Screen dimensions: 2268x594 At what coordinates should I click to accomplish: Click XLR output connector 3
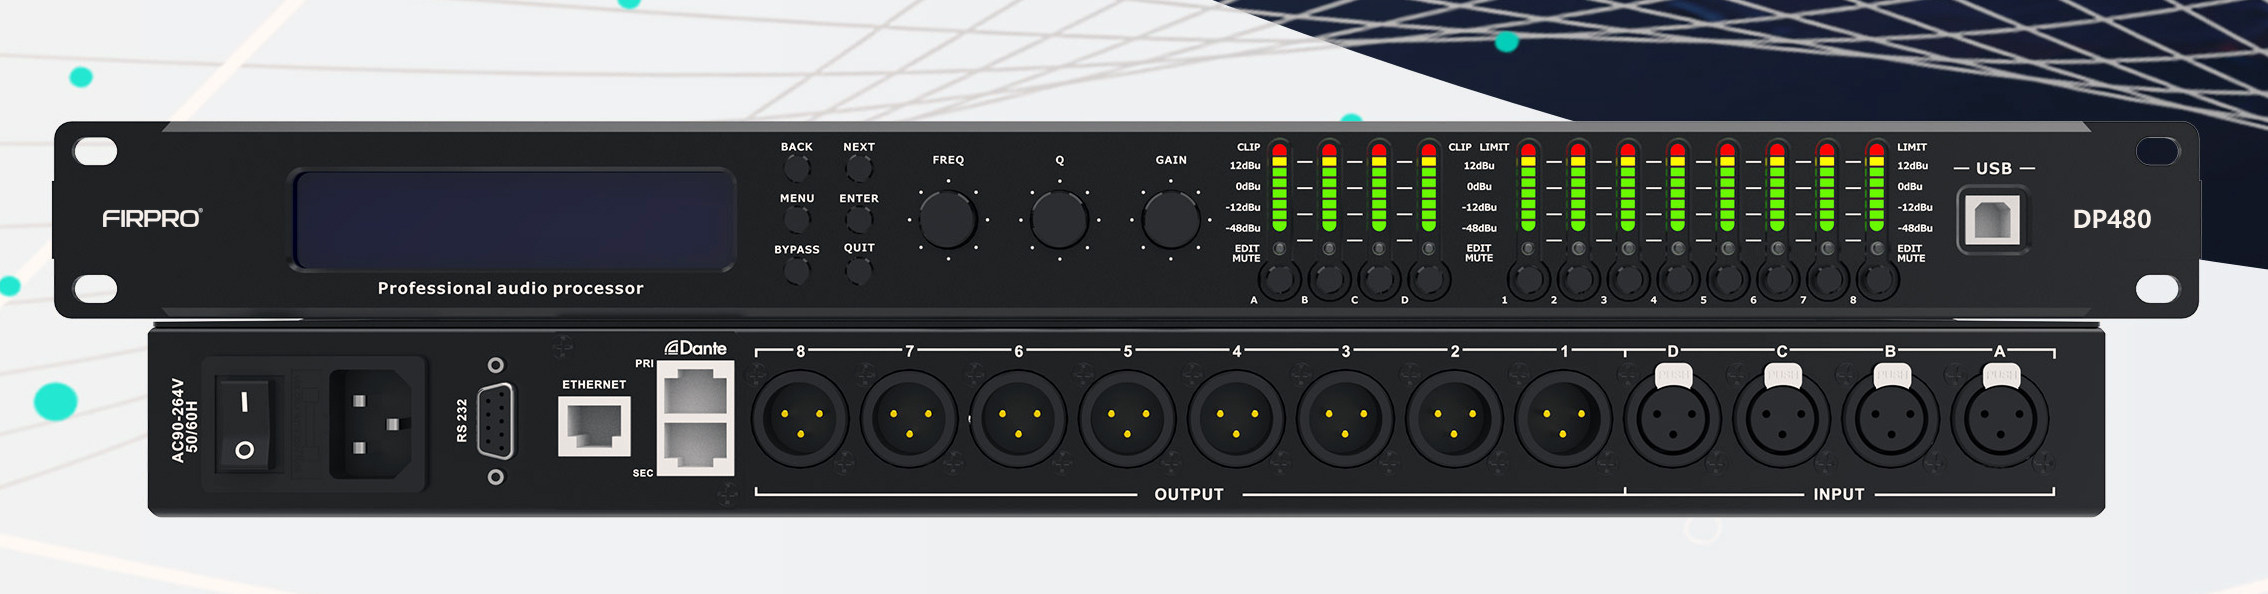tap(1345, 419)
